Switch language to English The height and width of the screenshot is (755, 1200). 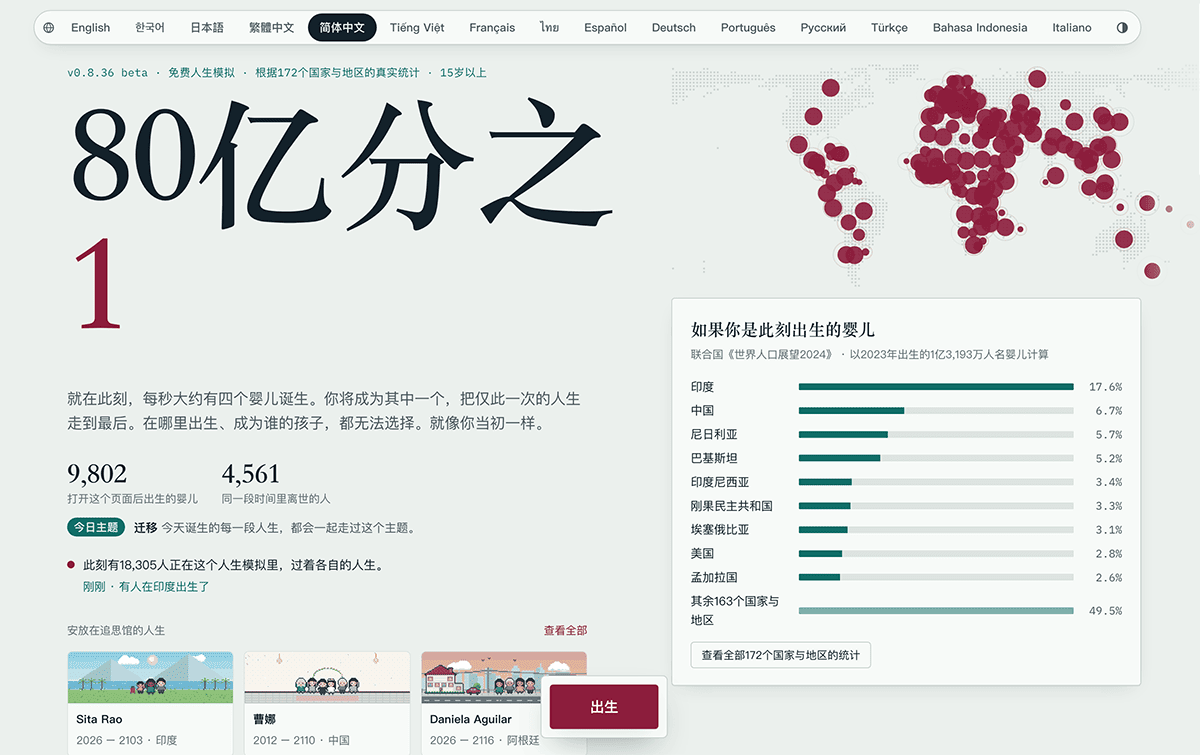tap(91, 28)
